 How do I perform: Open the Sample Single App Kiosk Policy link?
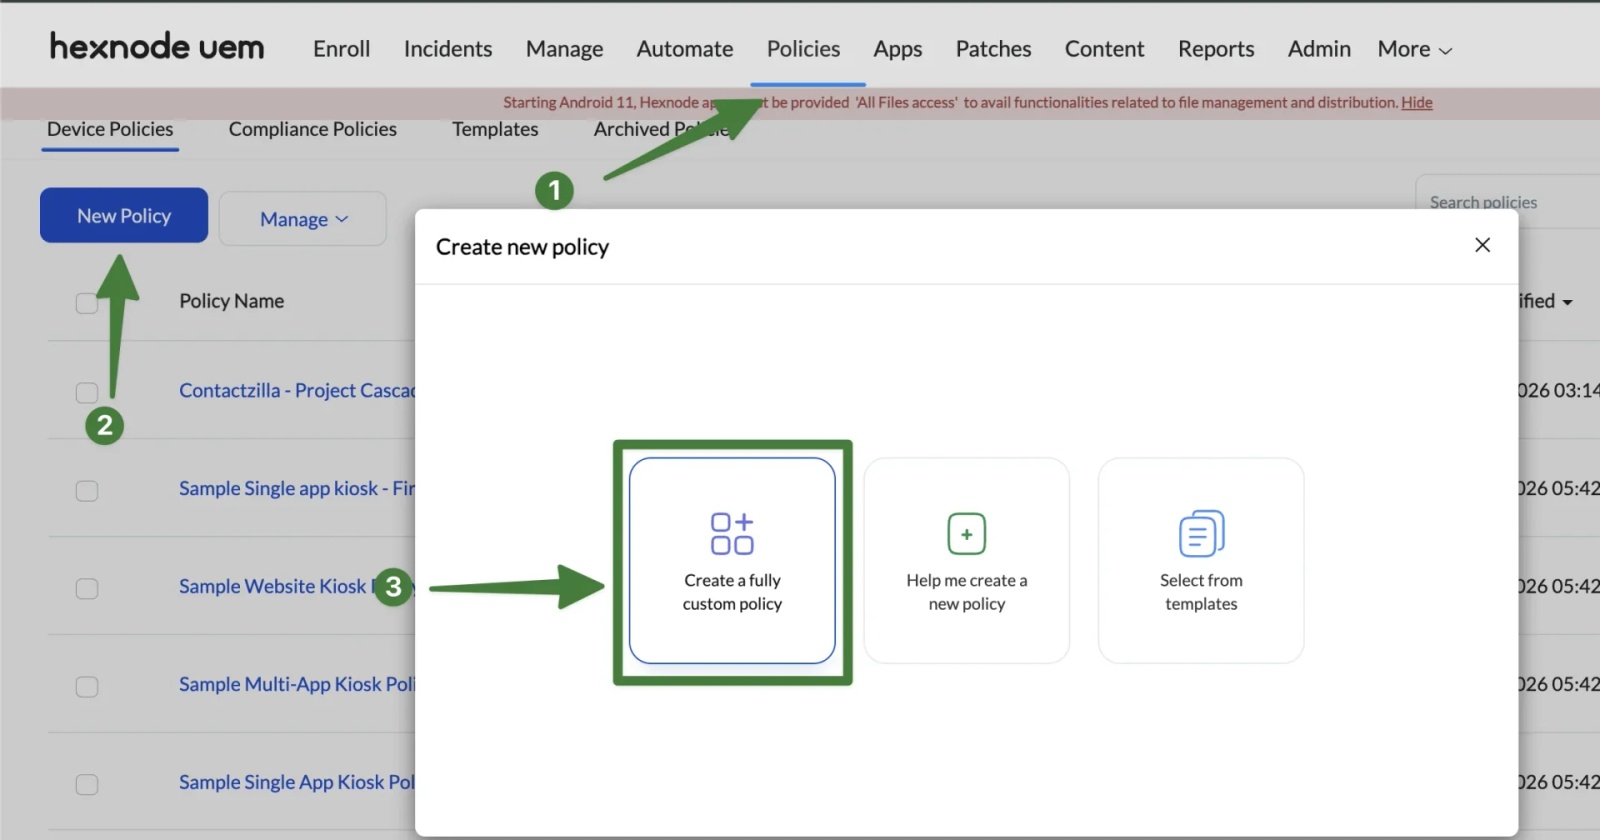296,782
